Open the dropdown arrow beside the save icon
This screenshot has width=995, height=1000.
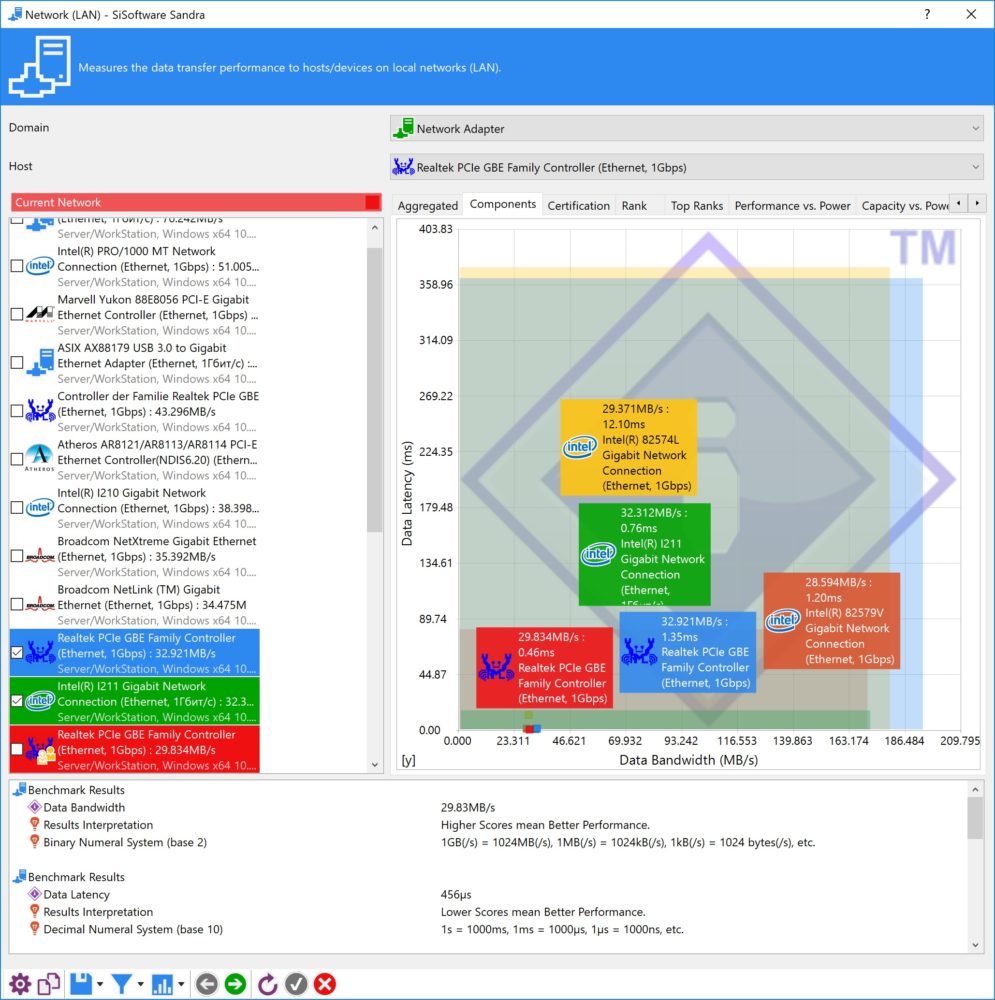[x=100, y=984]
